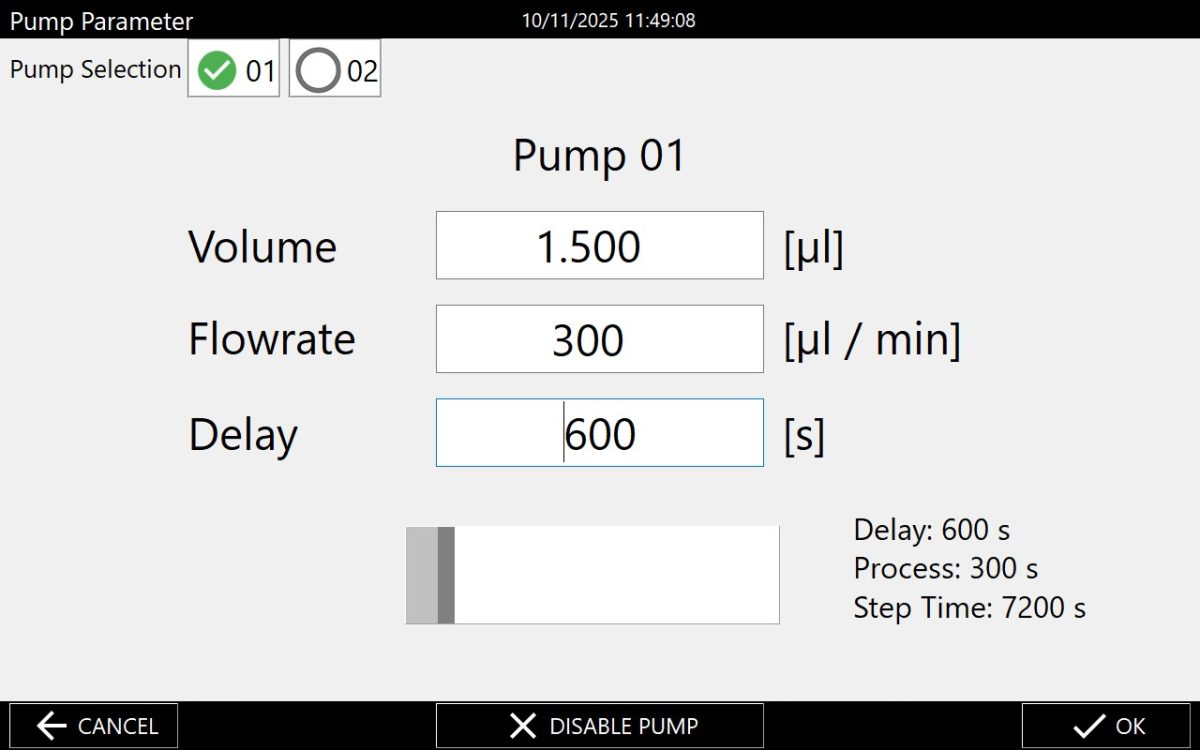This screenshot has width=1200, height=750.
Task: Click the back arrow icon on Cancel
Action: click(52, 726)
